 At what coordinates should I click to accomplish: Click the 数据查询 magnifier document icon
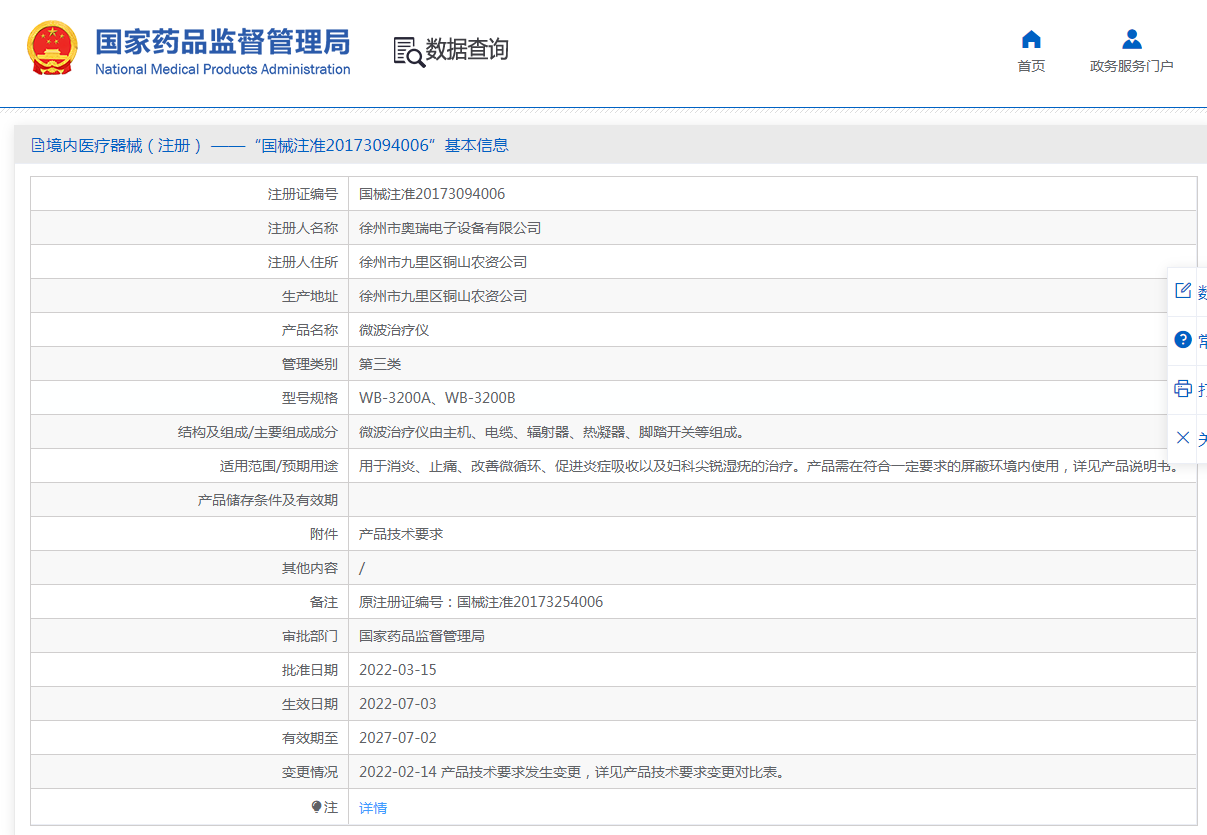[408, 51]
